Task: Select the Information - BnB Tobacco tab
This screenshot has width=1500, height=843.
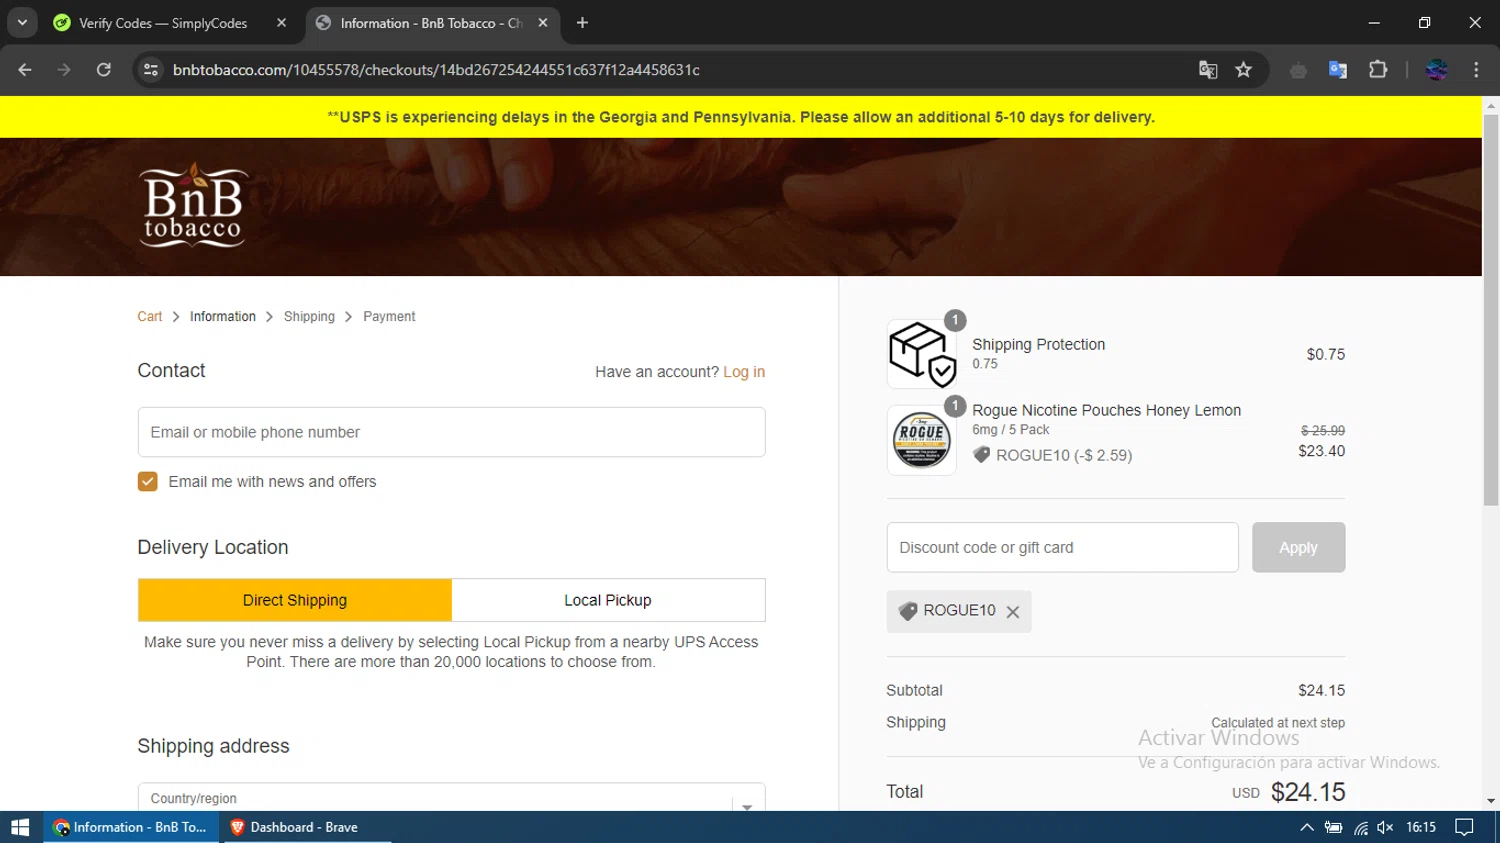Action: (x=431, y=23)
